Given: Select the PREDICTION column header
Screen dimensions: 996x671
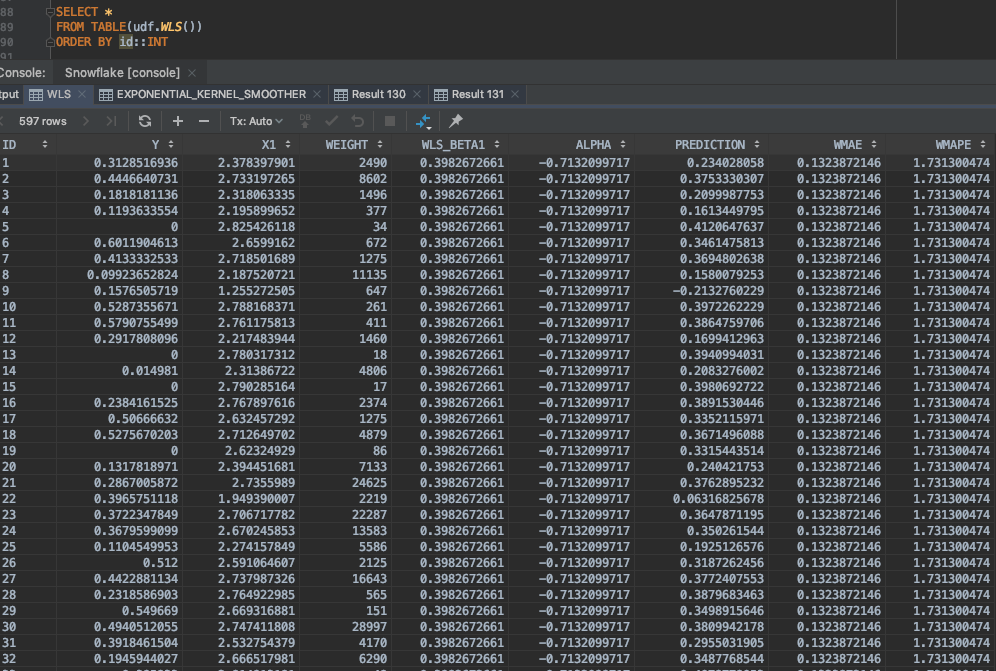Looking at the screenshot, I should click(x=710, y=145).
